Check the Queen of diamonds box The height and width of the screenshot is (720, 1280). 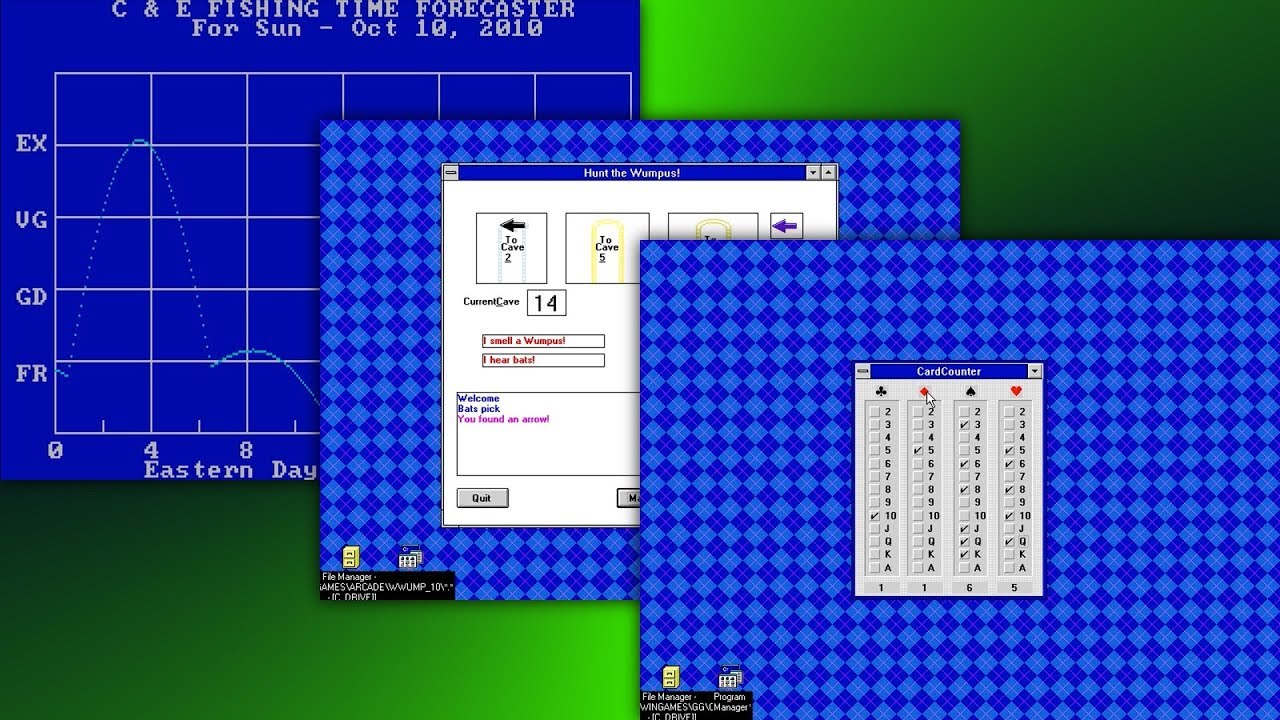click(x=918, y=542)
